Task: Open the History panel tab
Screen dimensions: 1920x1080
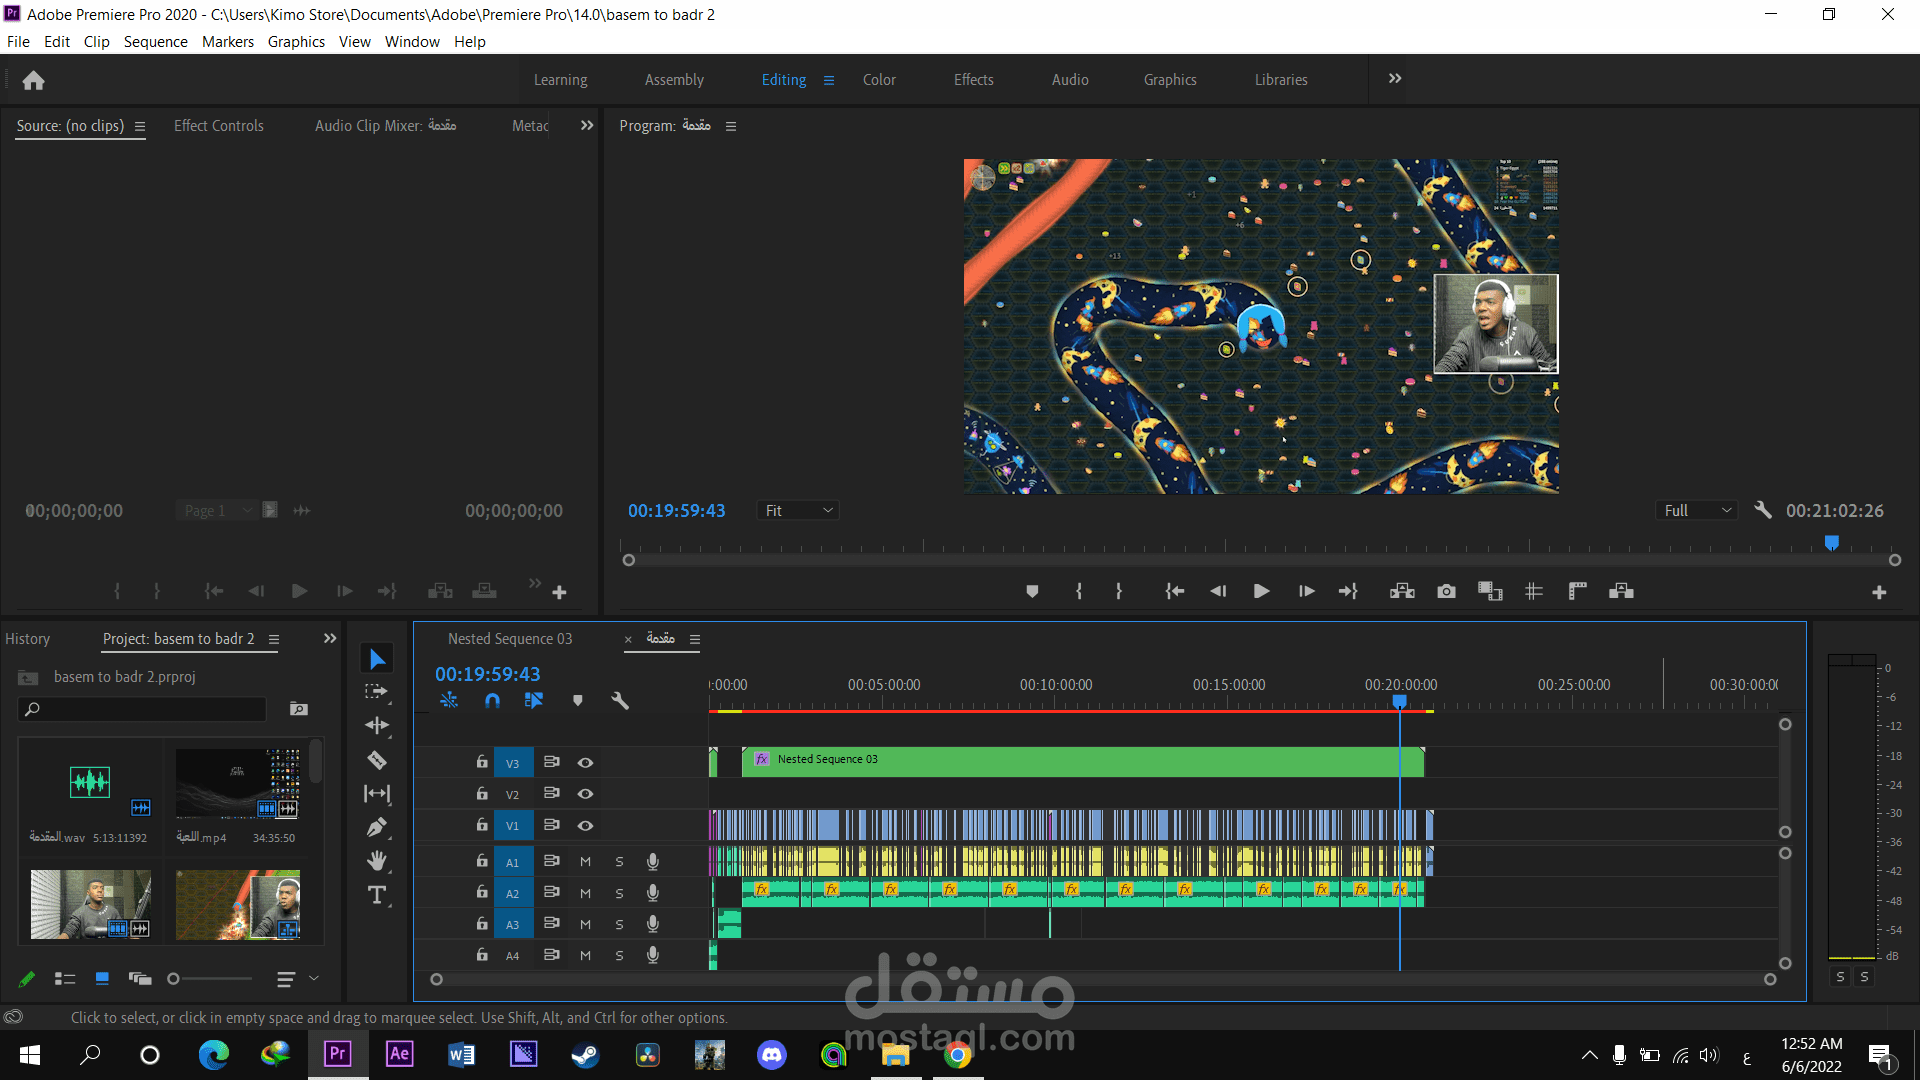Action: 28,639
